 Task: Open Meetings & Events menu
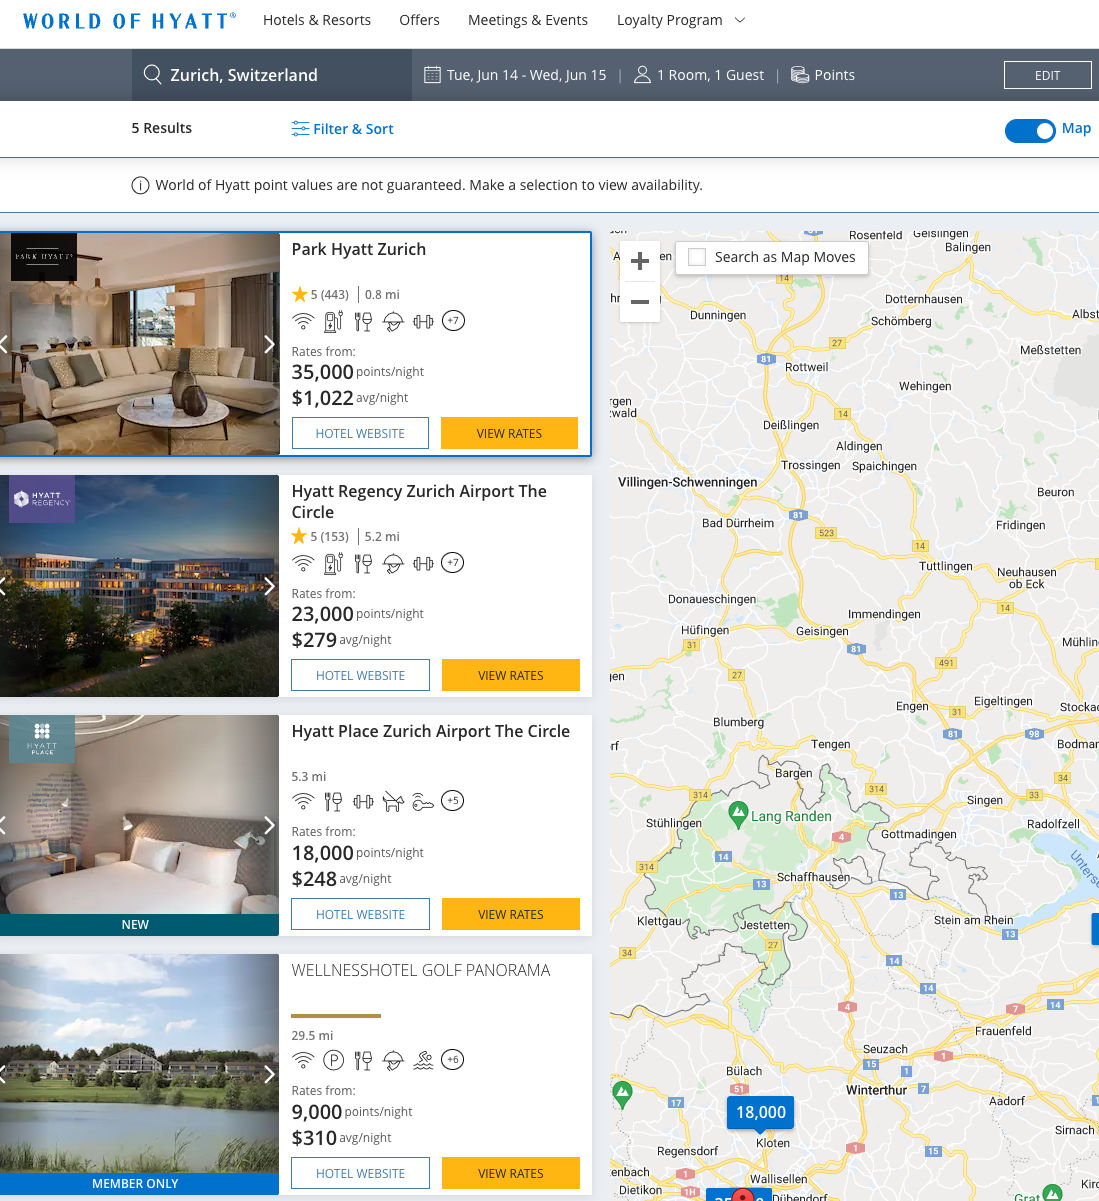(x=528, y=20)
